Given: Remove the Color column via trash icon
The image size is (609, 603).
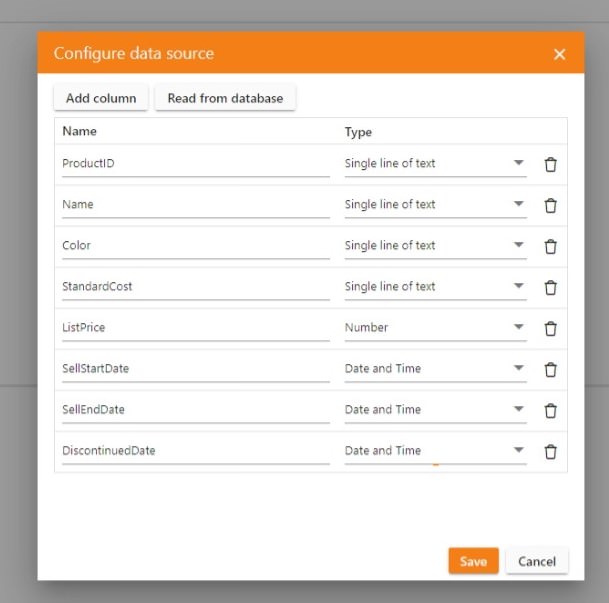Looking at the screenshot, I should click(x=550, y=246).
